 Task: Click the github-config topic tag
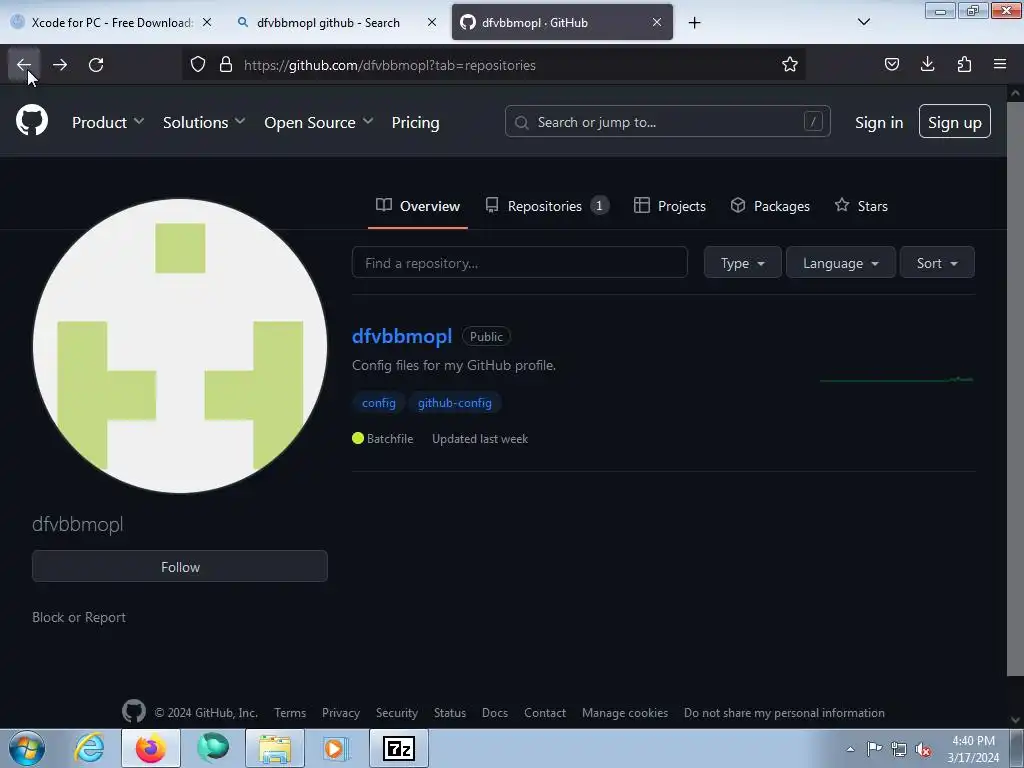coord(455,403)
